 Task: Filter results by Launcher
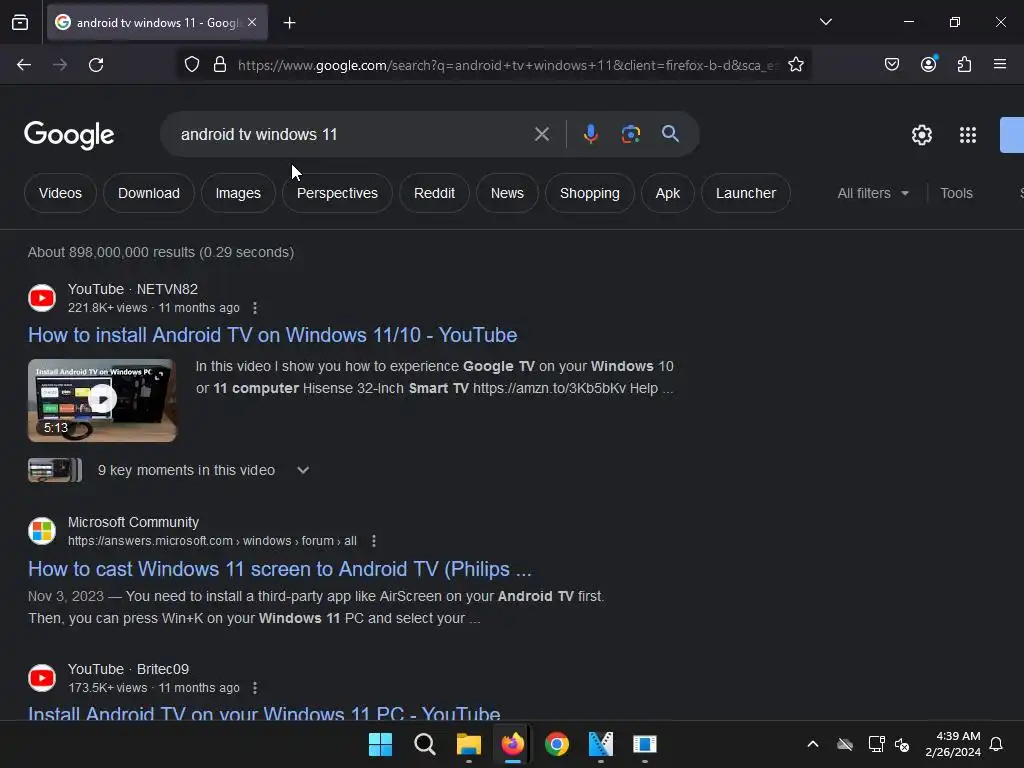click(x=746, y=193)
